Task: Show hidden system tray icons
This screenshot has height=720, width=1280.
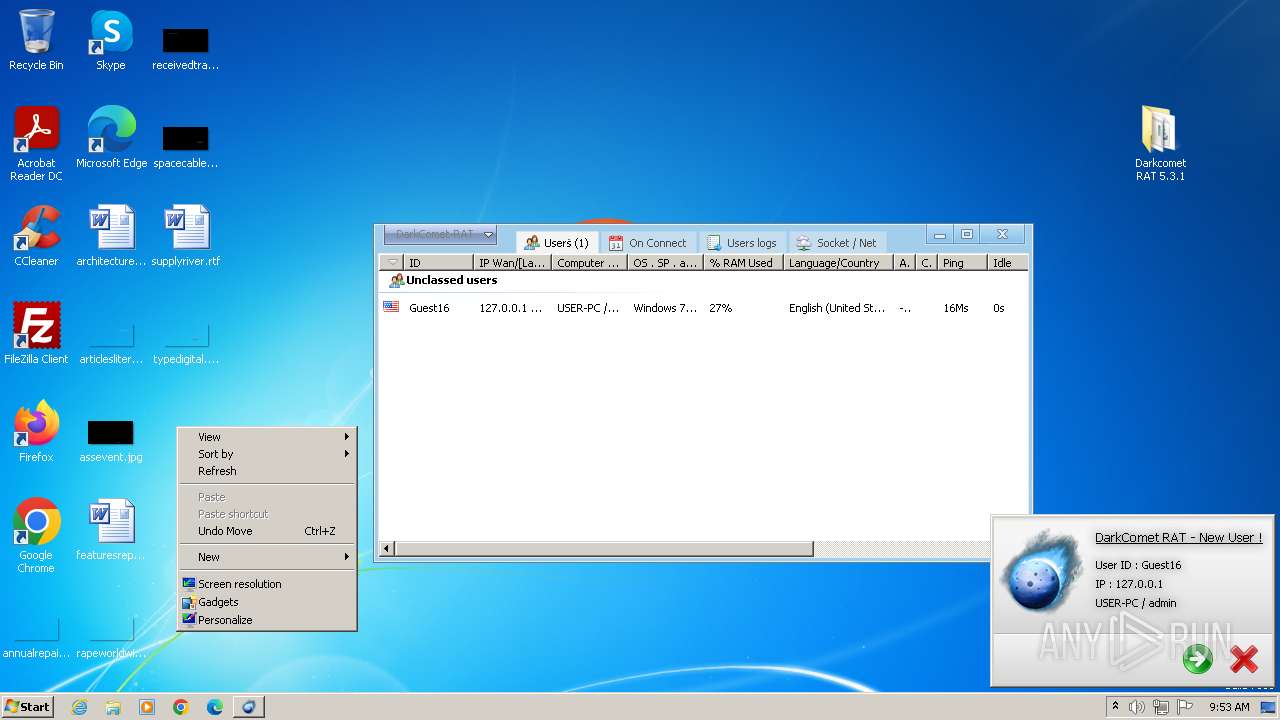Action: (1115, 707)
